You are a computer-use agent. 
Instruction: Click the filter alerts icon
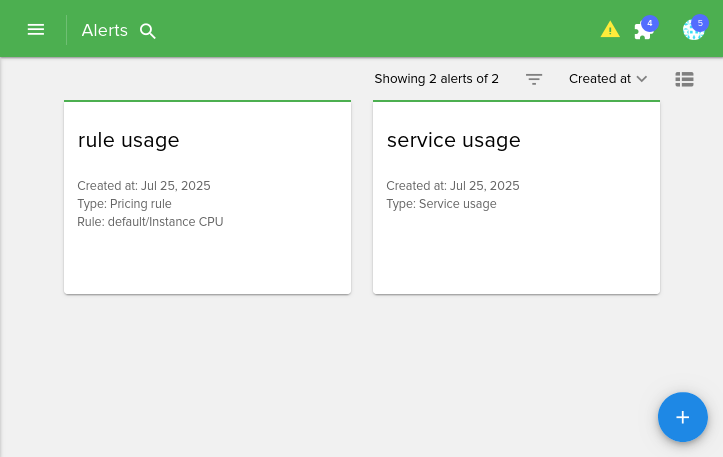point(534,79)
